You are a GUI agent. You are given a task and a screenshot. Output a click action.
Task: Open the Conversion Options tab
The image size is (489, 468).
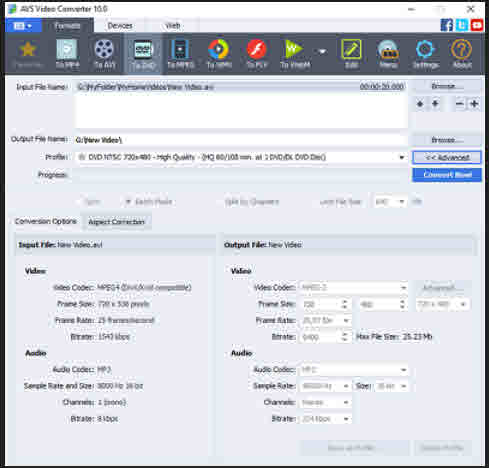click(46, 221)
